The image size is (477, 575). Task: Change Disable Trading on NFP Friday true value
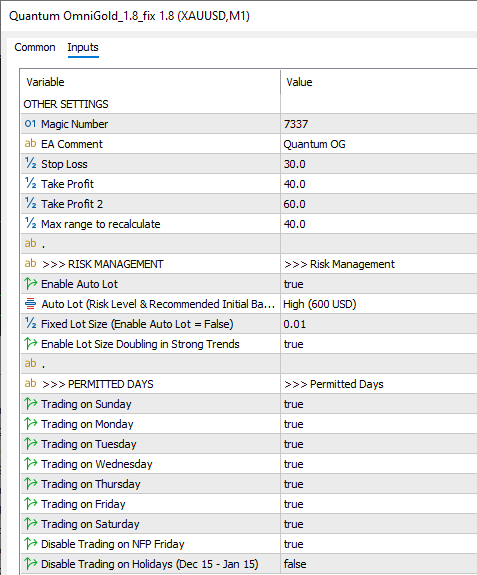(293, 544)
